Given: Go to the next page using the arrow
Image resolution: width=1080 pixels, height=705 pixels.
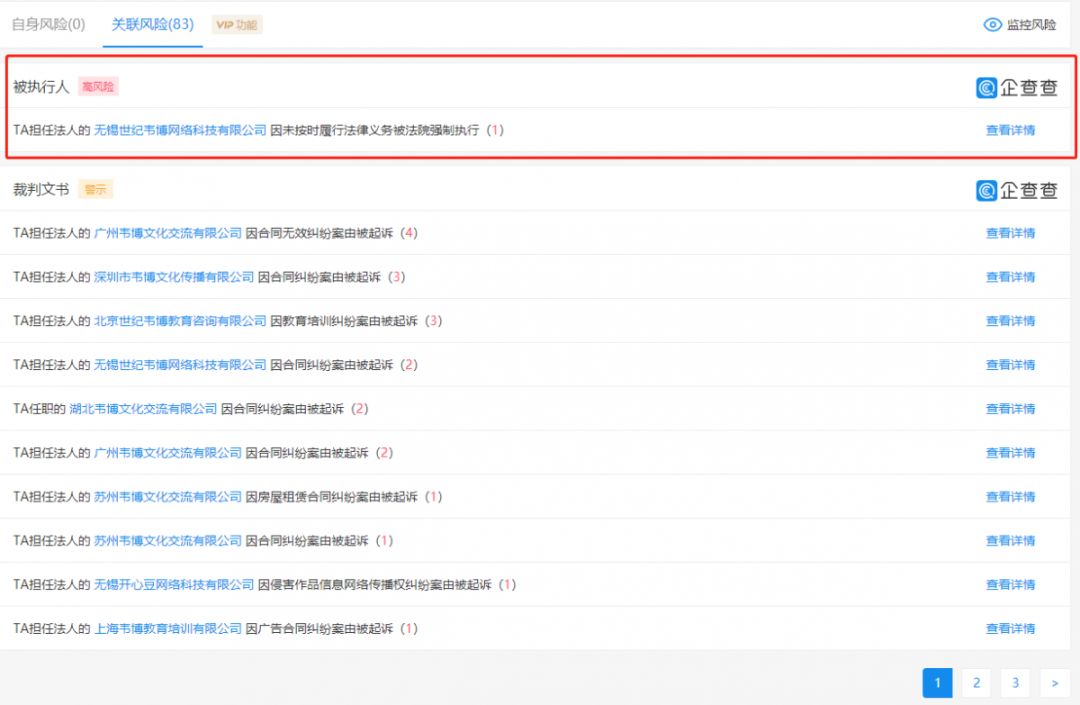Looking at the screenshot, I should click(1054, 683).
